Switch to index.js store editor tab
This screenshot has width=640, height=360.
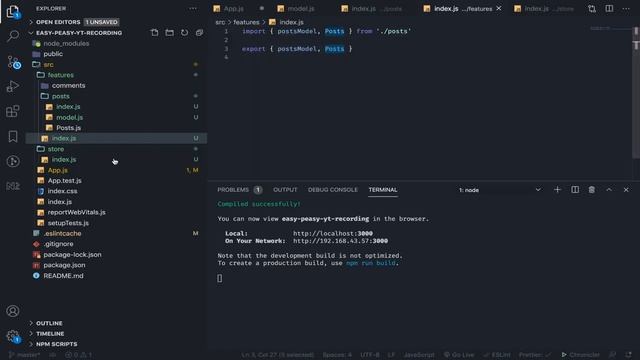point(548,9)
